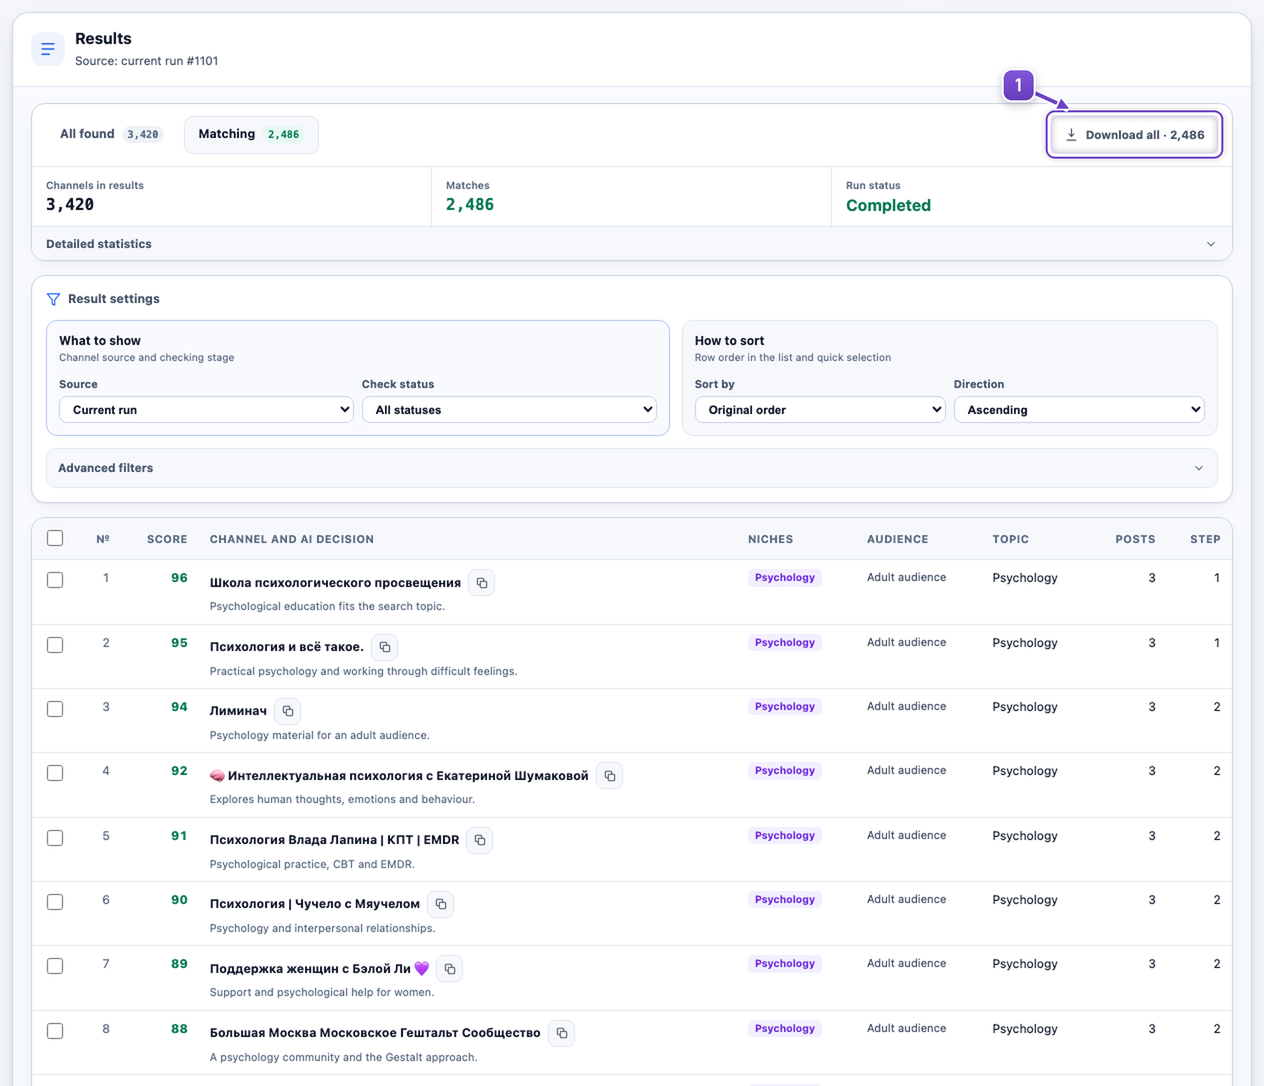This screenshot has height=1086, width=1264.
Task: Copy the Чучело с Мяучелом channel name
Action: [x=441, y=904]
